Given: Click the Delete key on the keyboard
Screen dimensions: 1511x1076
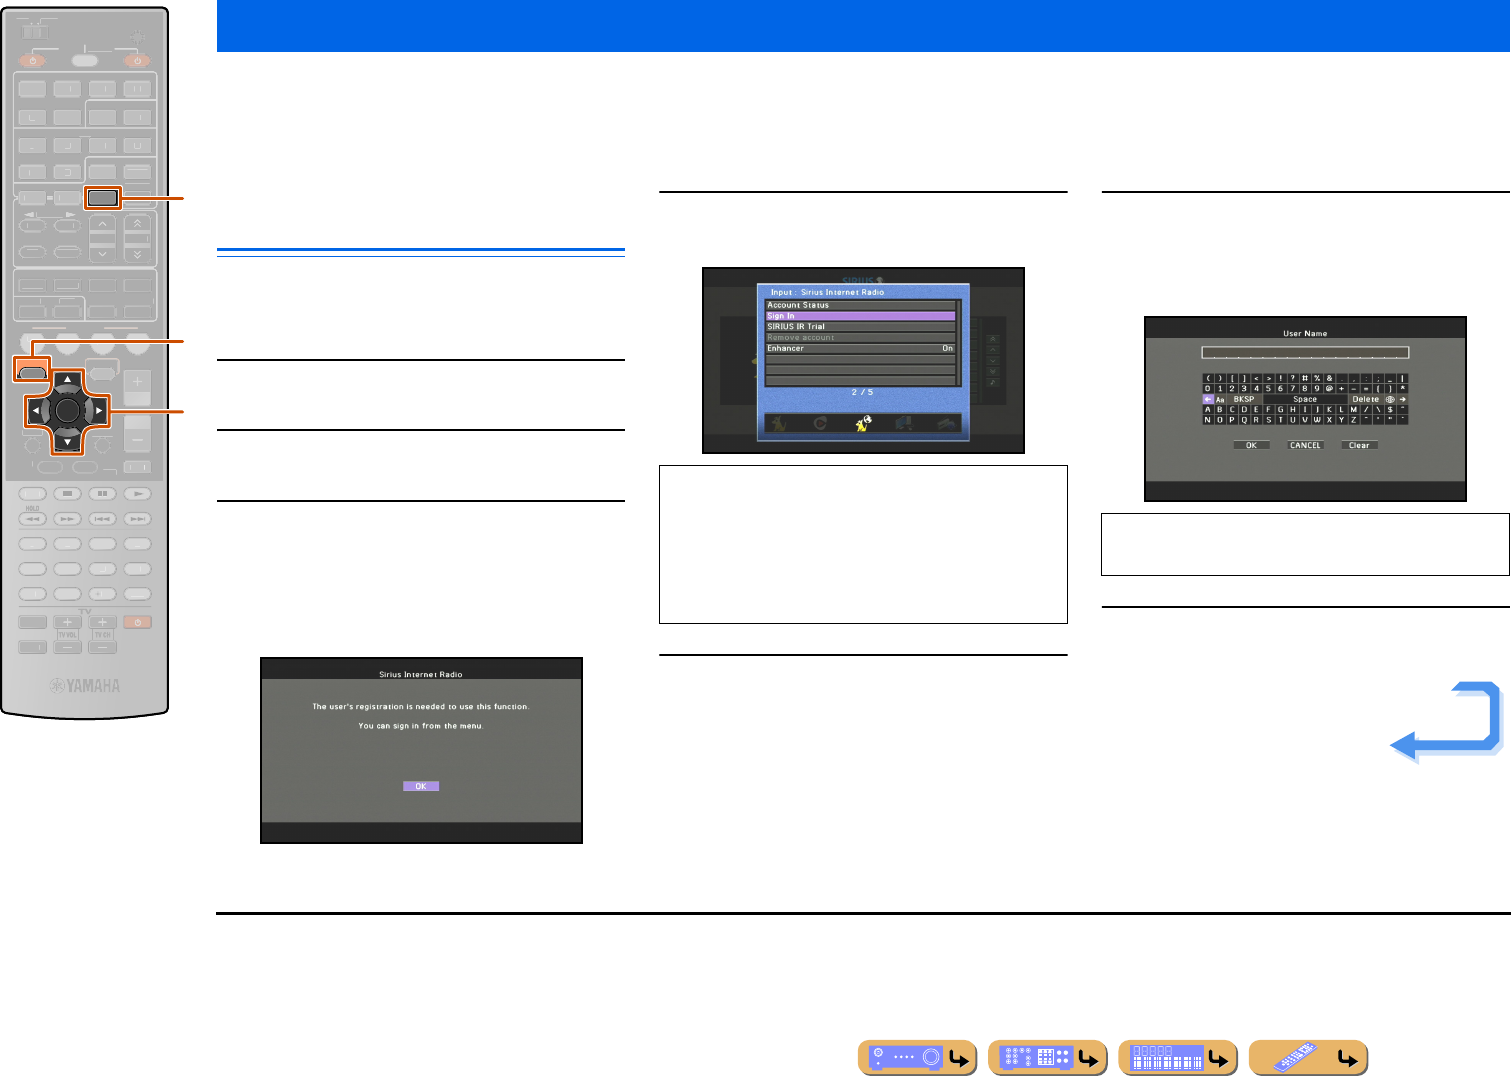Looking at the screenshot, I should point(1366,399).
